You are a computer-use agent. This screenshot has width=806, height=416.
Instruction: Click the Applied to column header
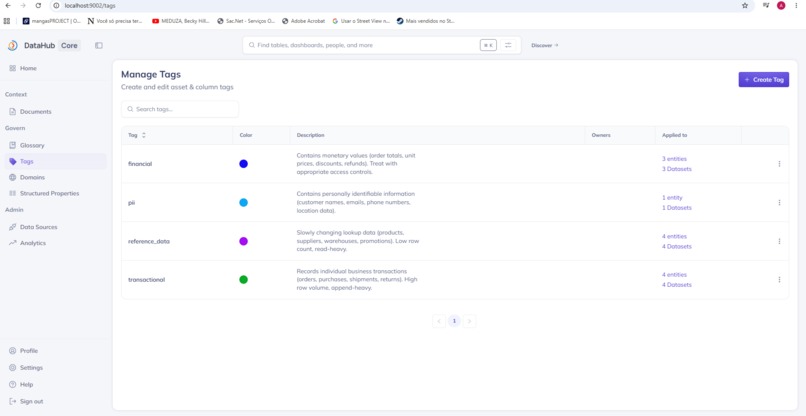(x=674, y=135)
